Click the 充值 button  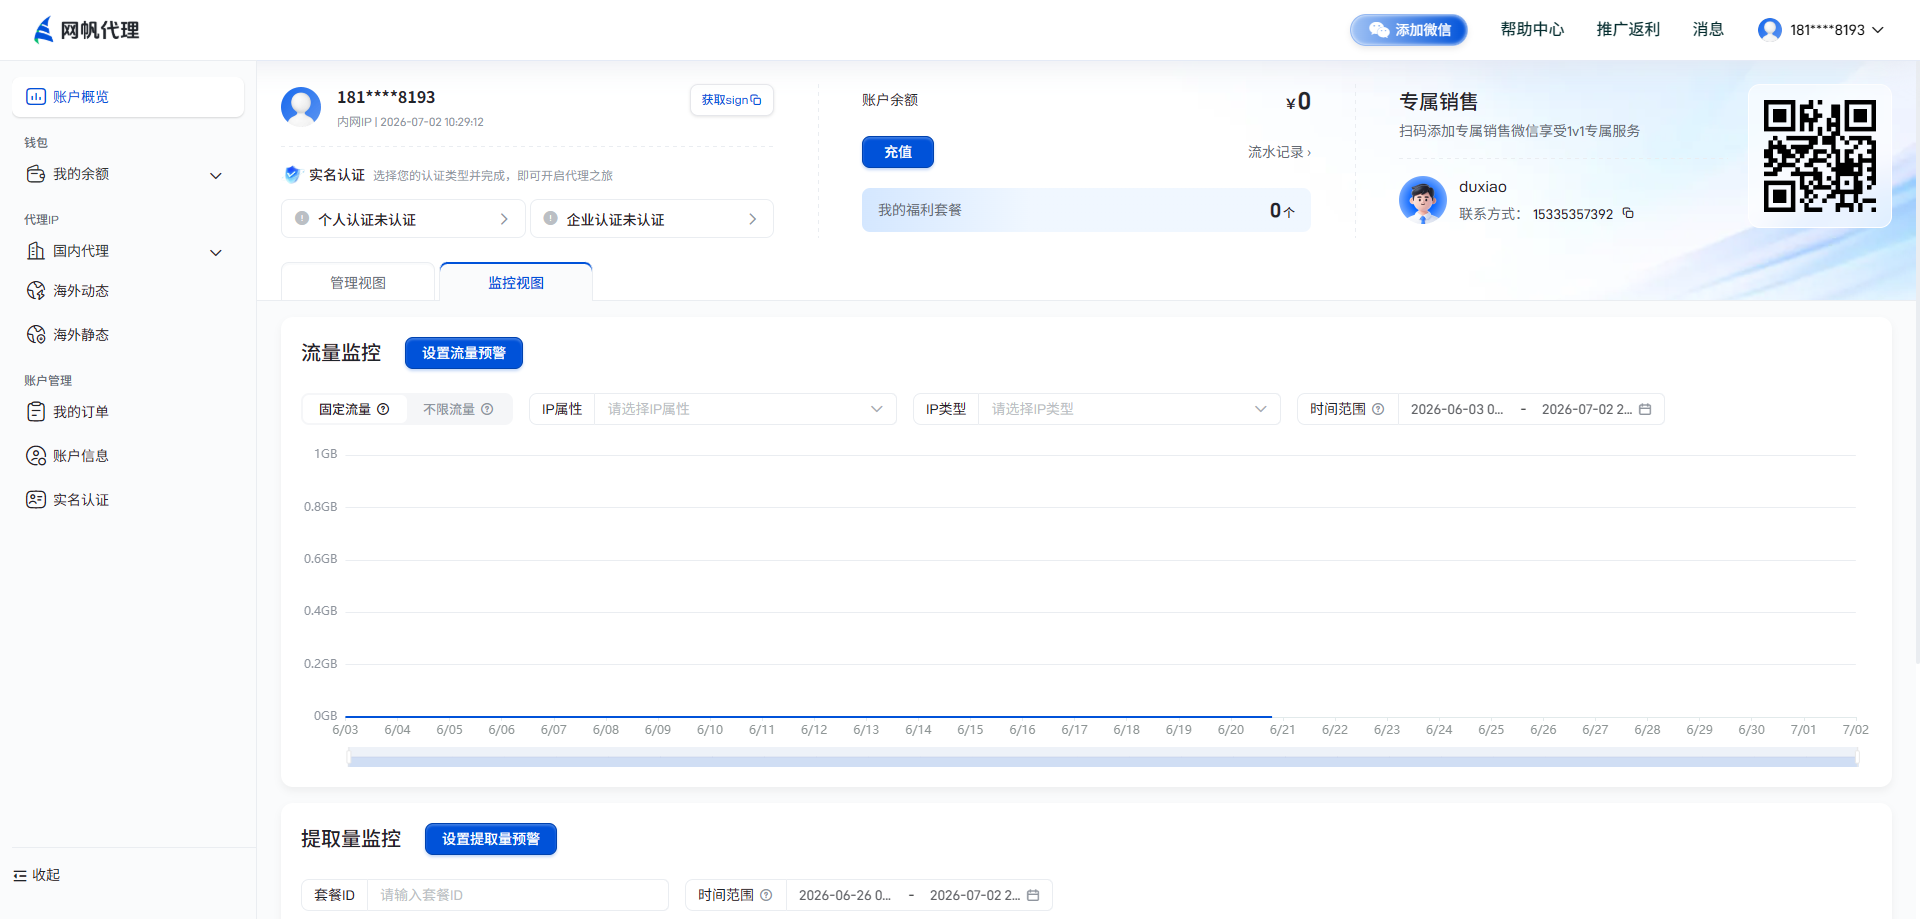coord(898,152)
